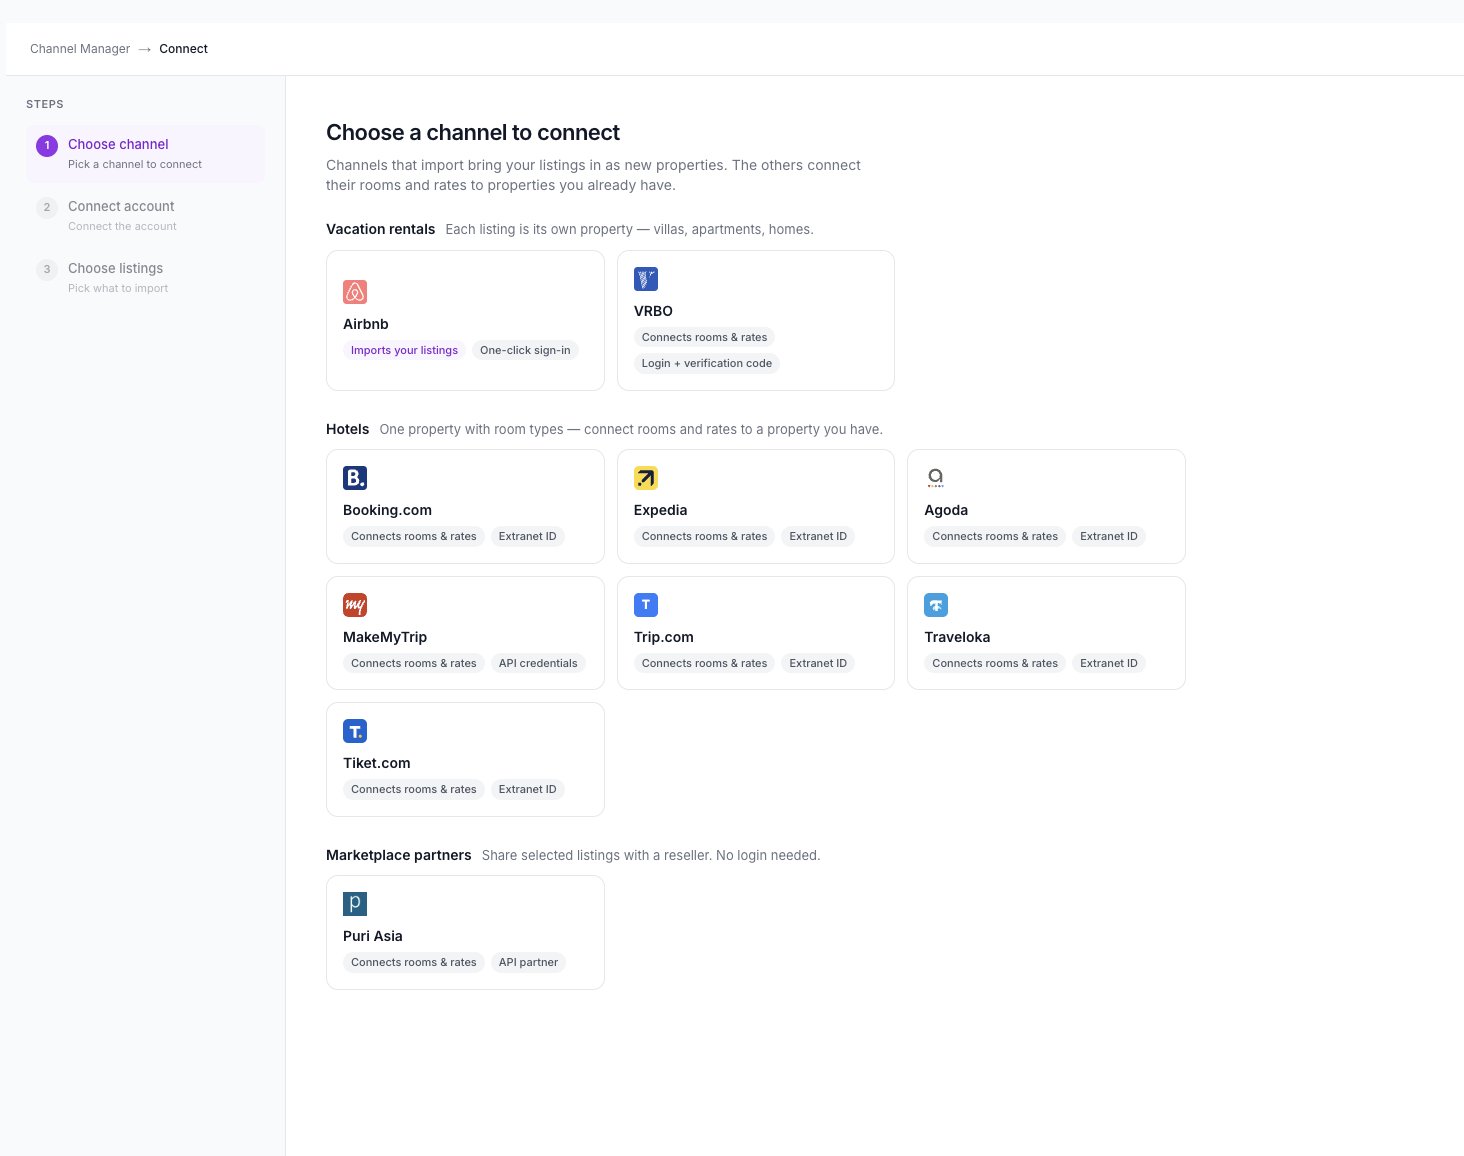
Task: Click the VRBO logo icon
Action: point(646,279)
